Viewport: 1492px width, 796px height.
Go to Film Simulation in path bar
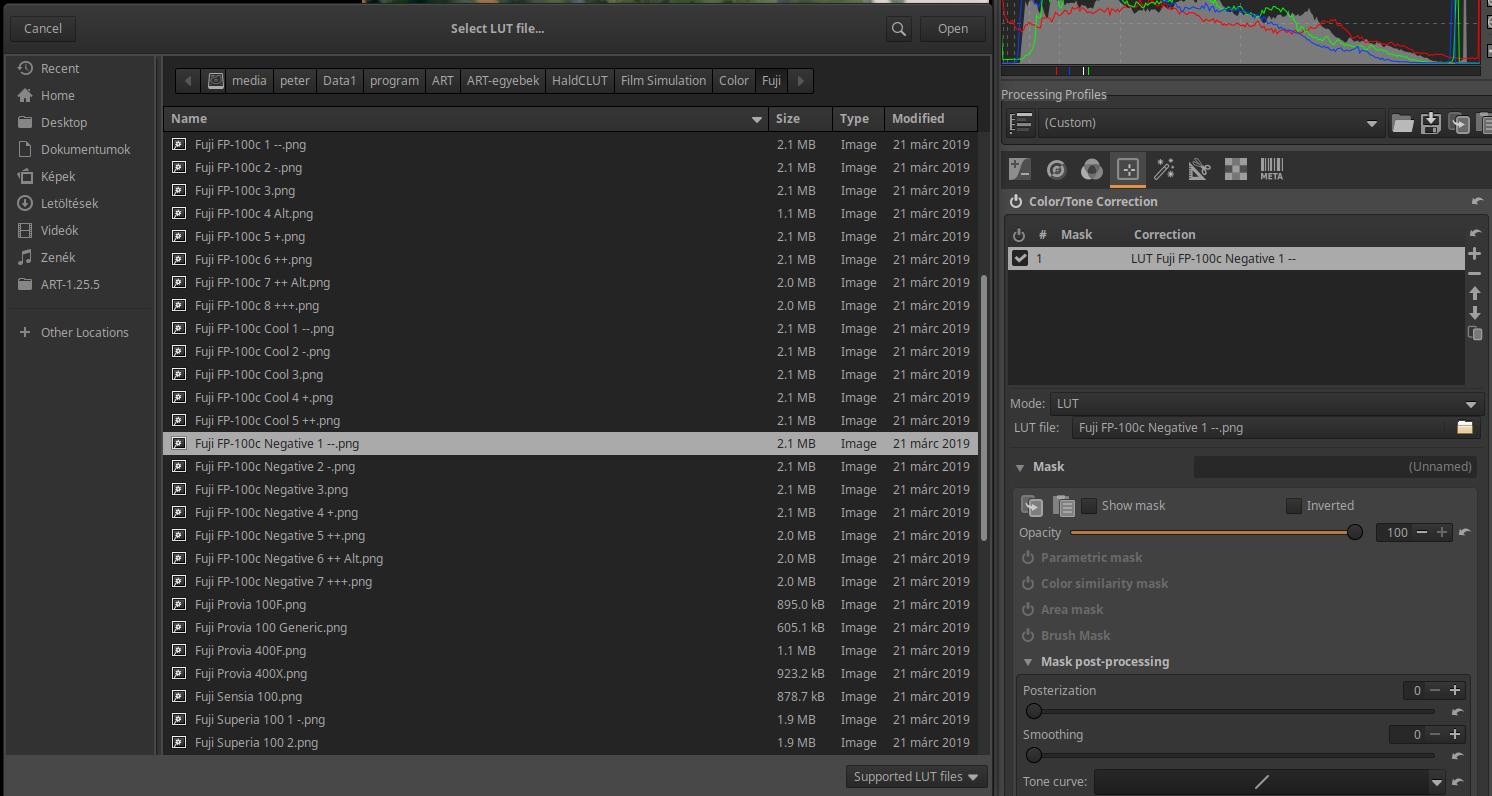click(662, 81)
